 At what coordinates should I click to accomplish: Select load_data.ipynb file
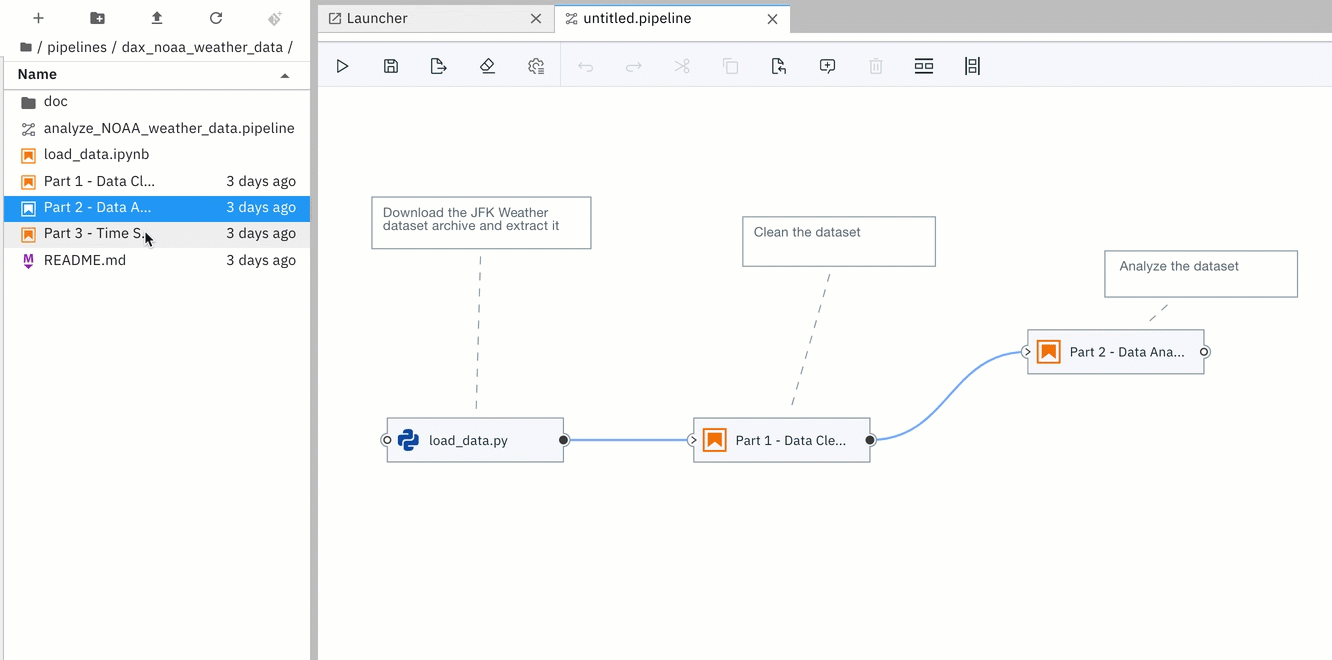[157, 154]
